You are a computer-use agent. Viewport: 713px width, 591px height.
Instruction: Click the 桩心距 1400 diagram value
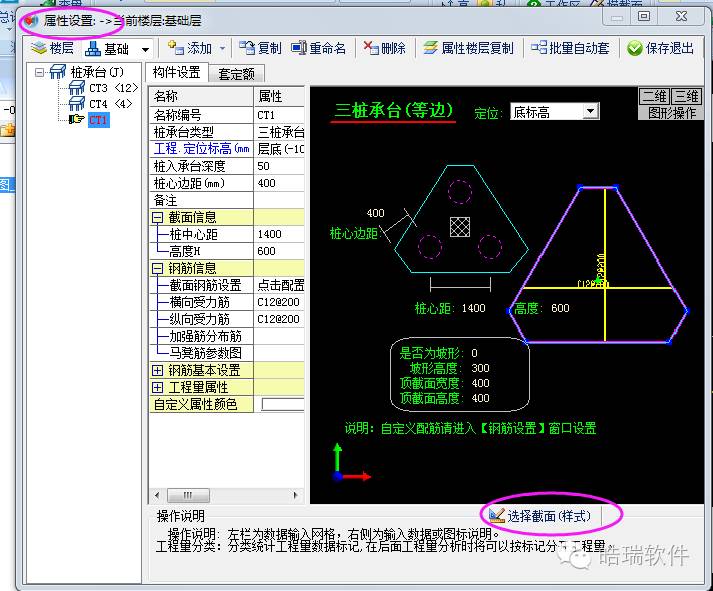[473, 308]
